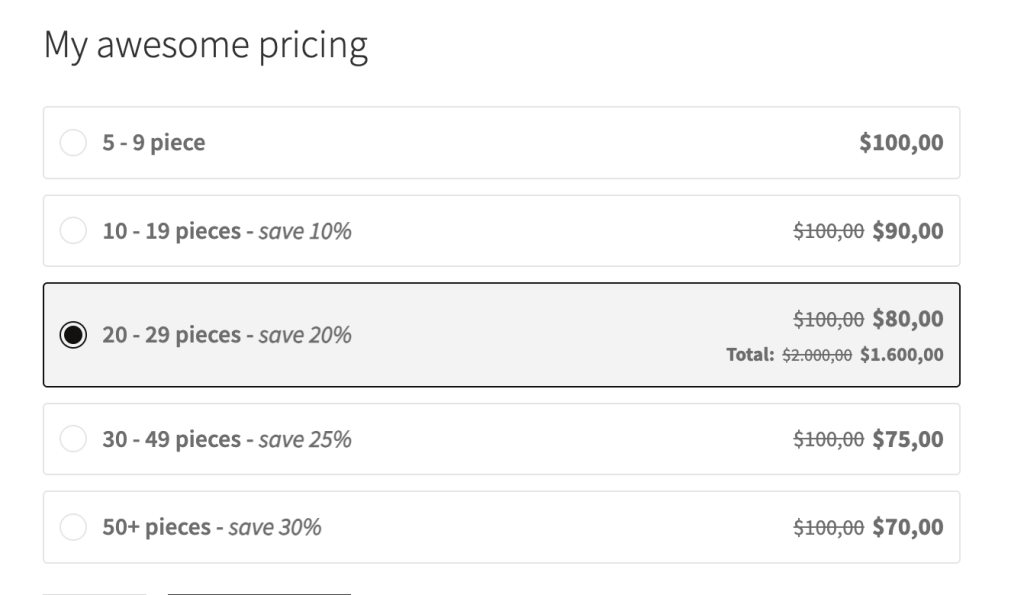Click the $1.600,00 total amount
Screen dimensions: 1024x595
tap(901, 354)
